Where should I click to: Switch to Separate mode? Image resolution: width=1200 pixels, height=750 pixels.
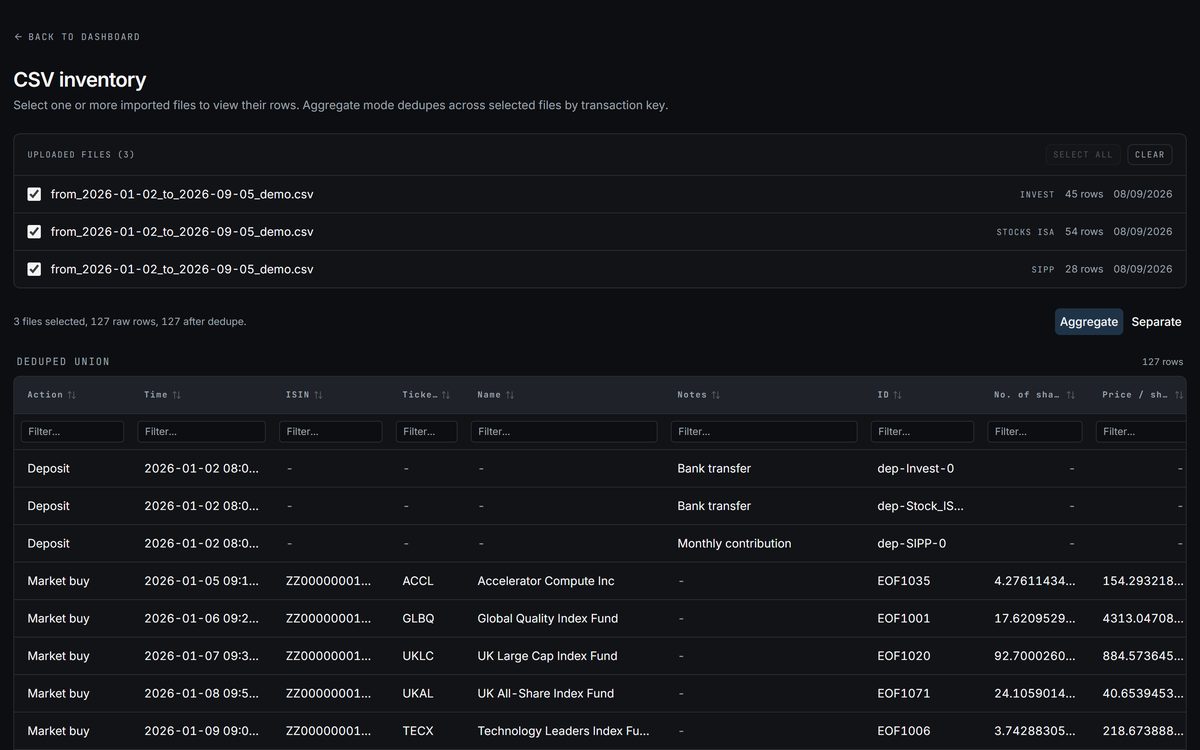click(1156, 322)
